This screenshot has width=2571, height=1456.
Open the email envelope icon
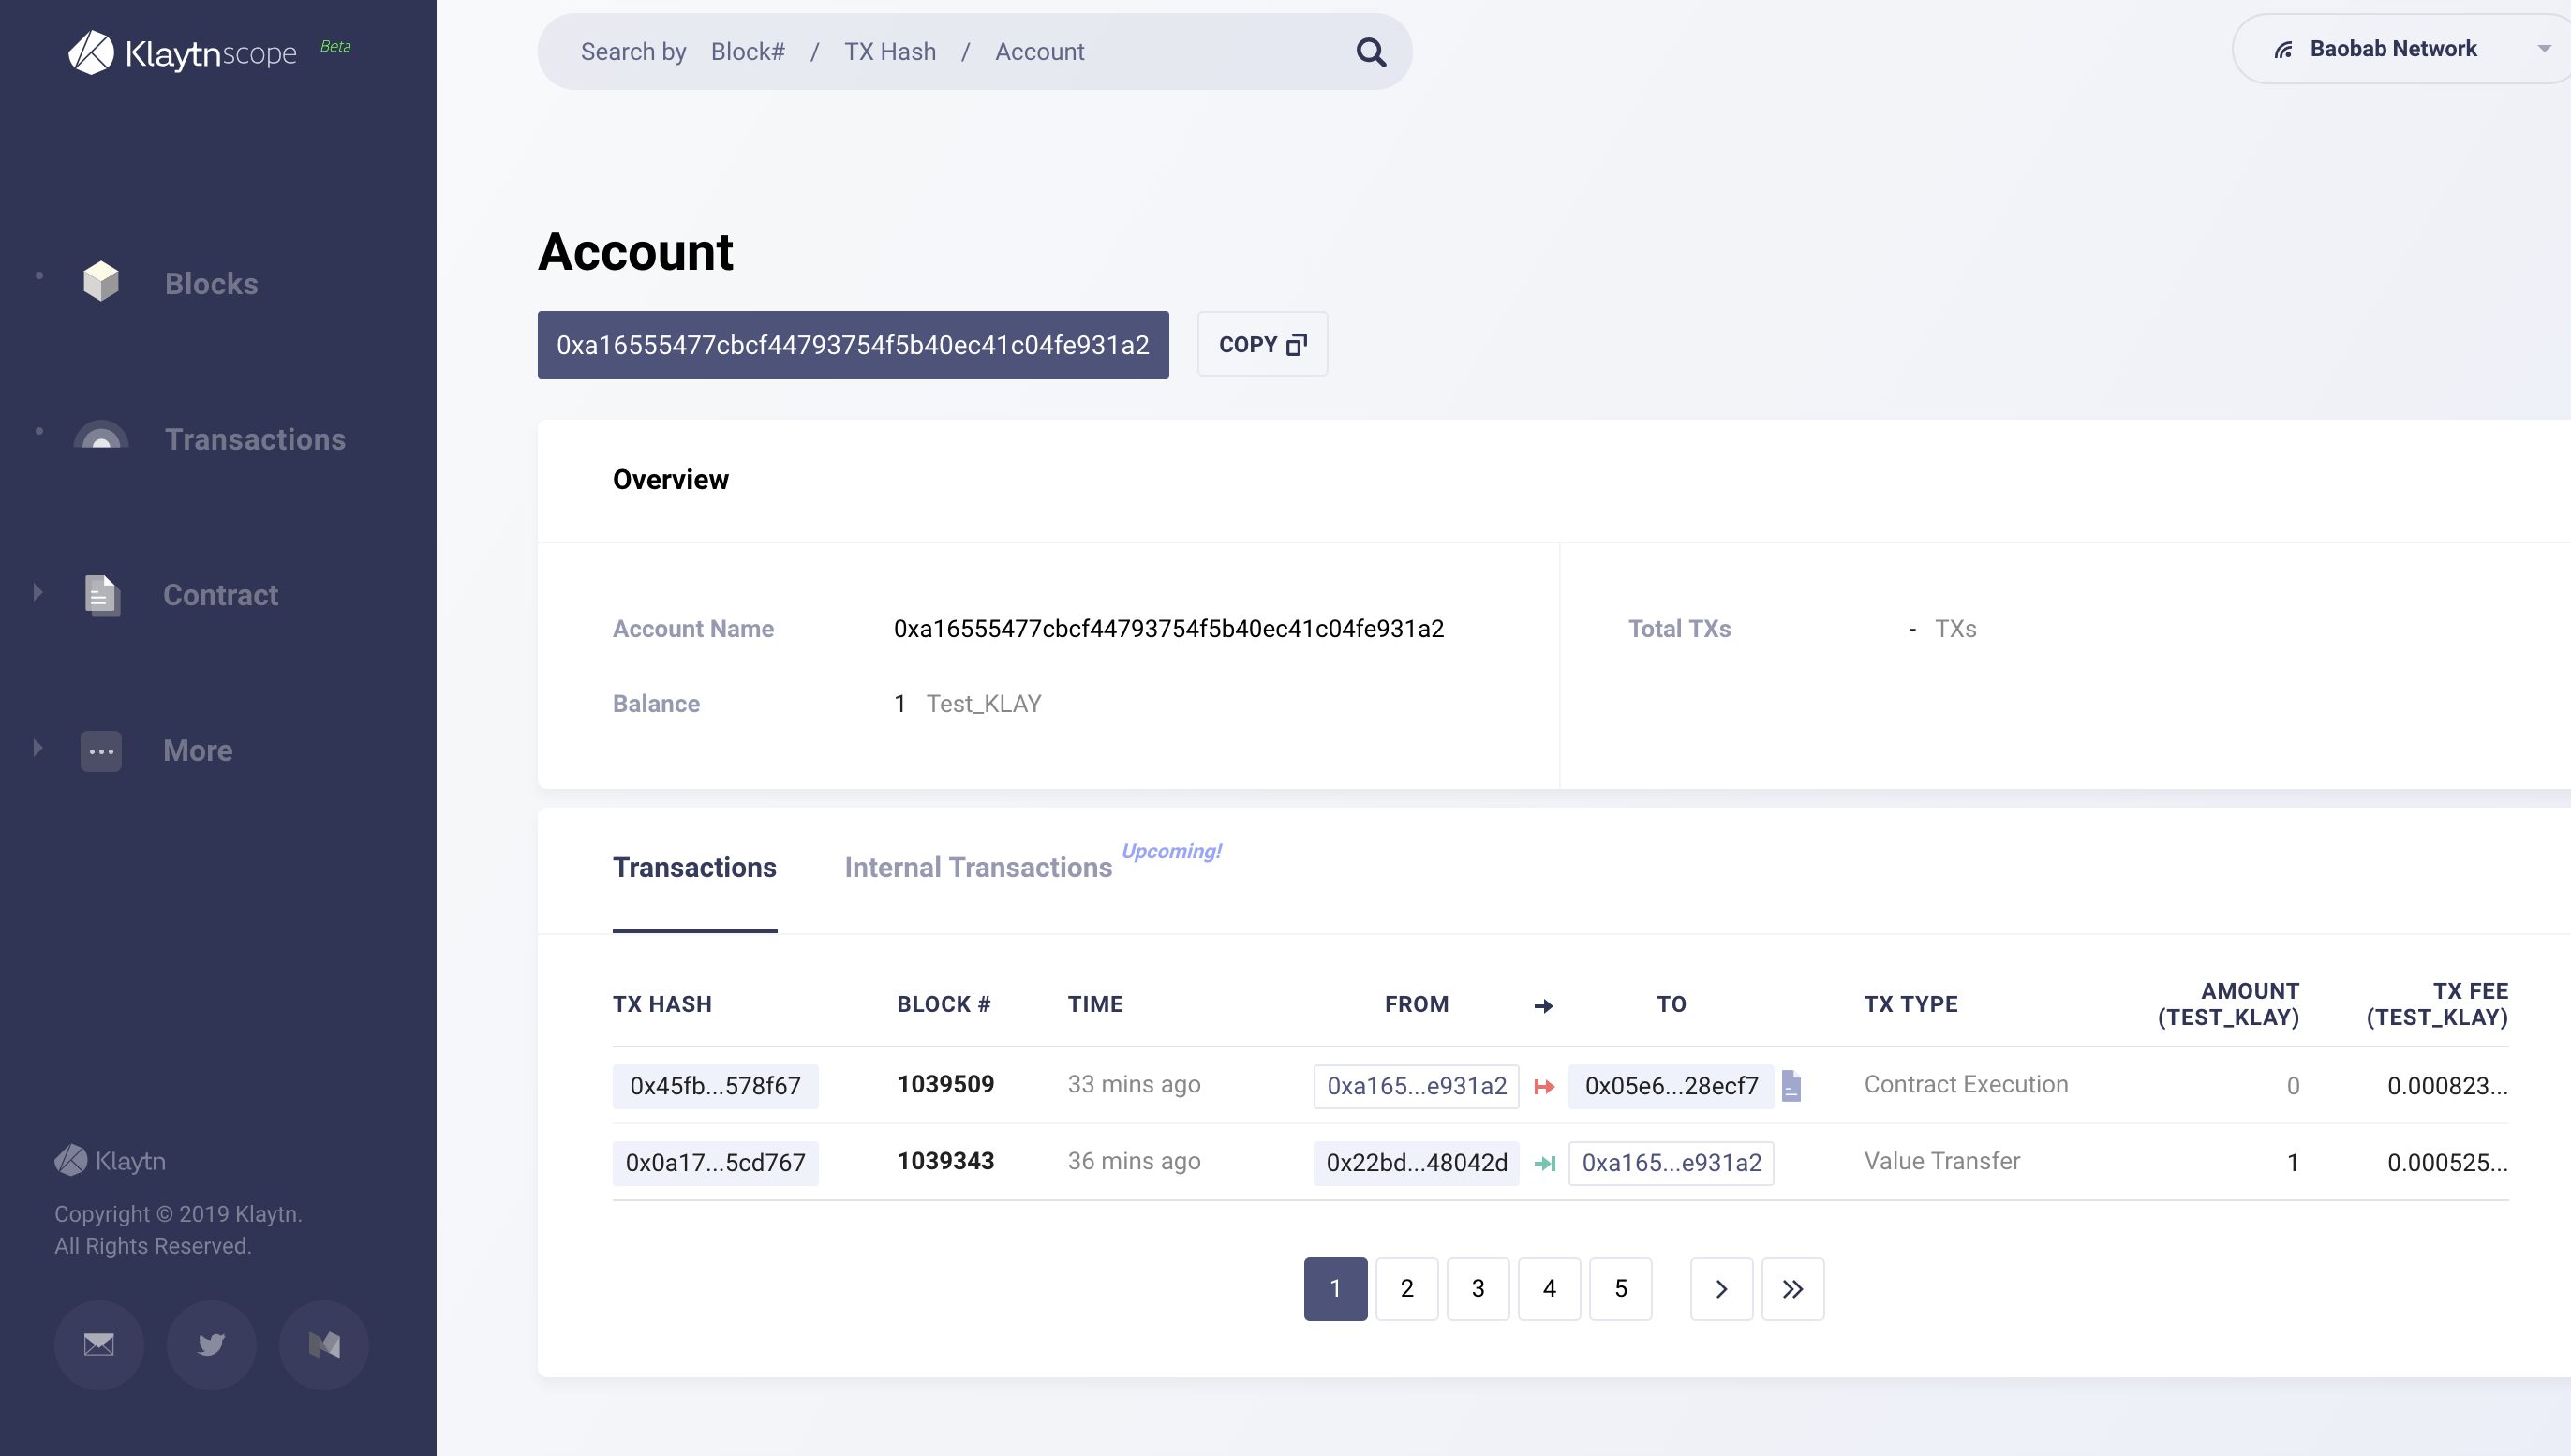[98, 1344]
